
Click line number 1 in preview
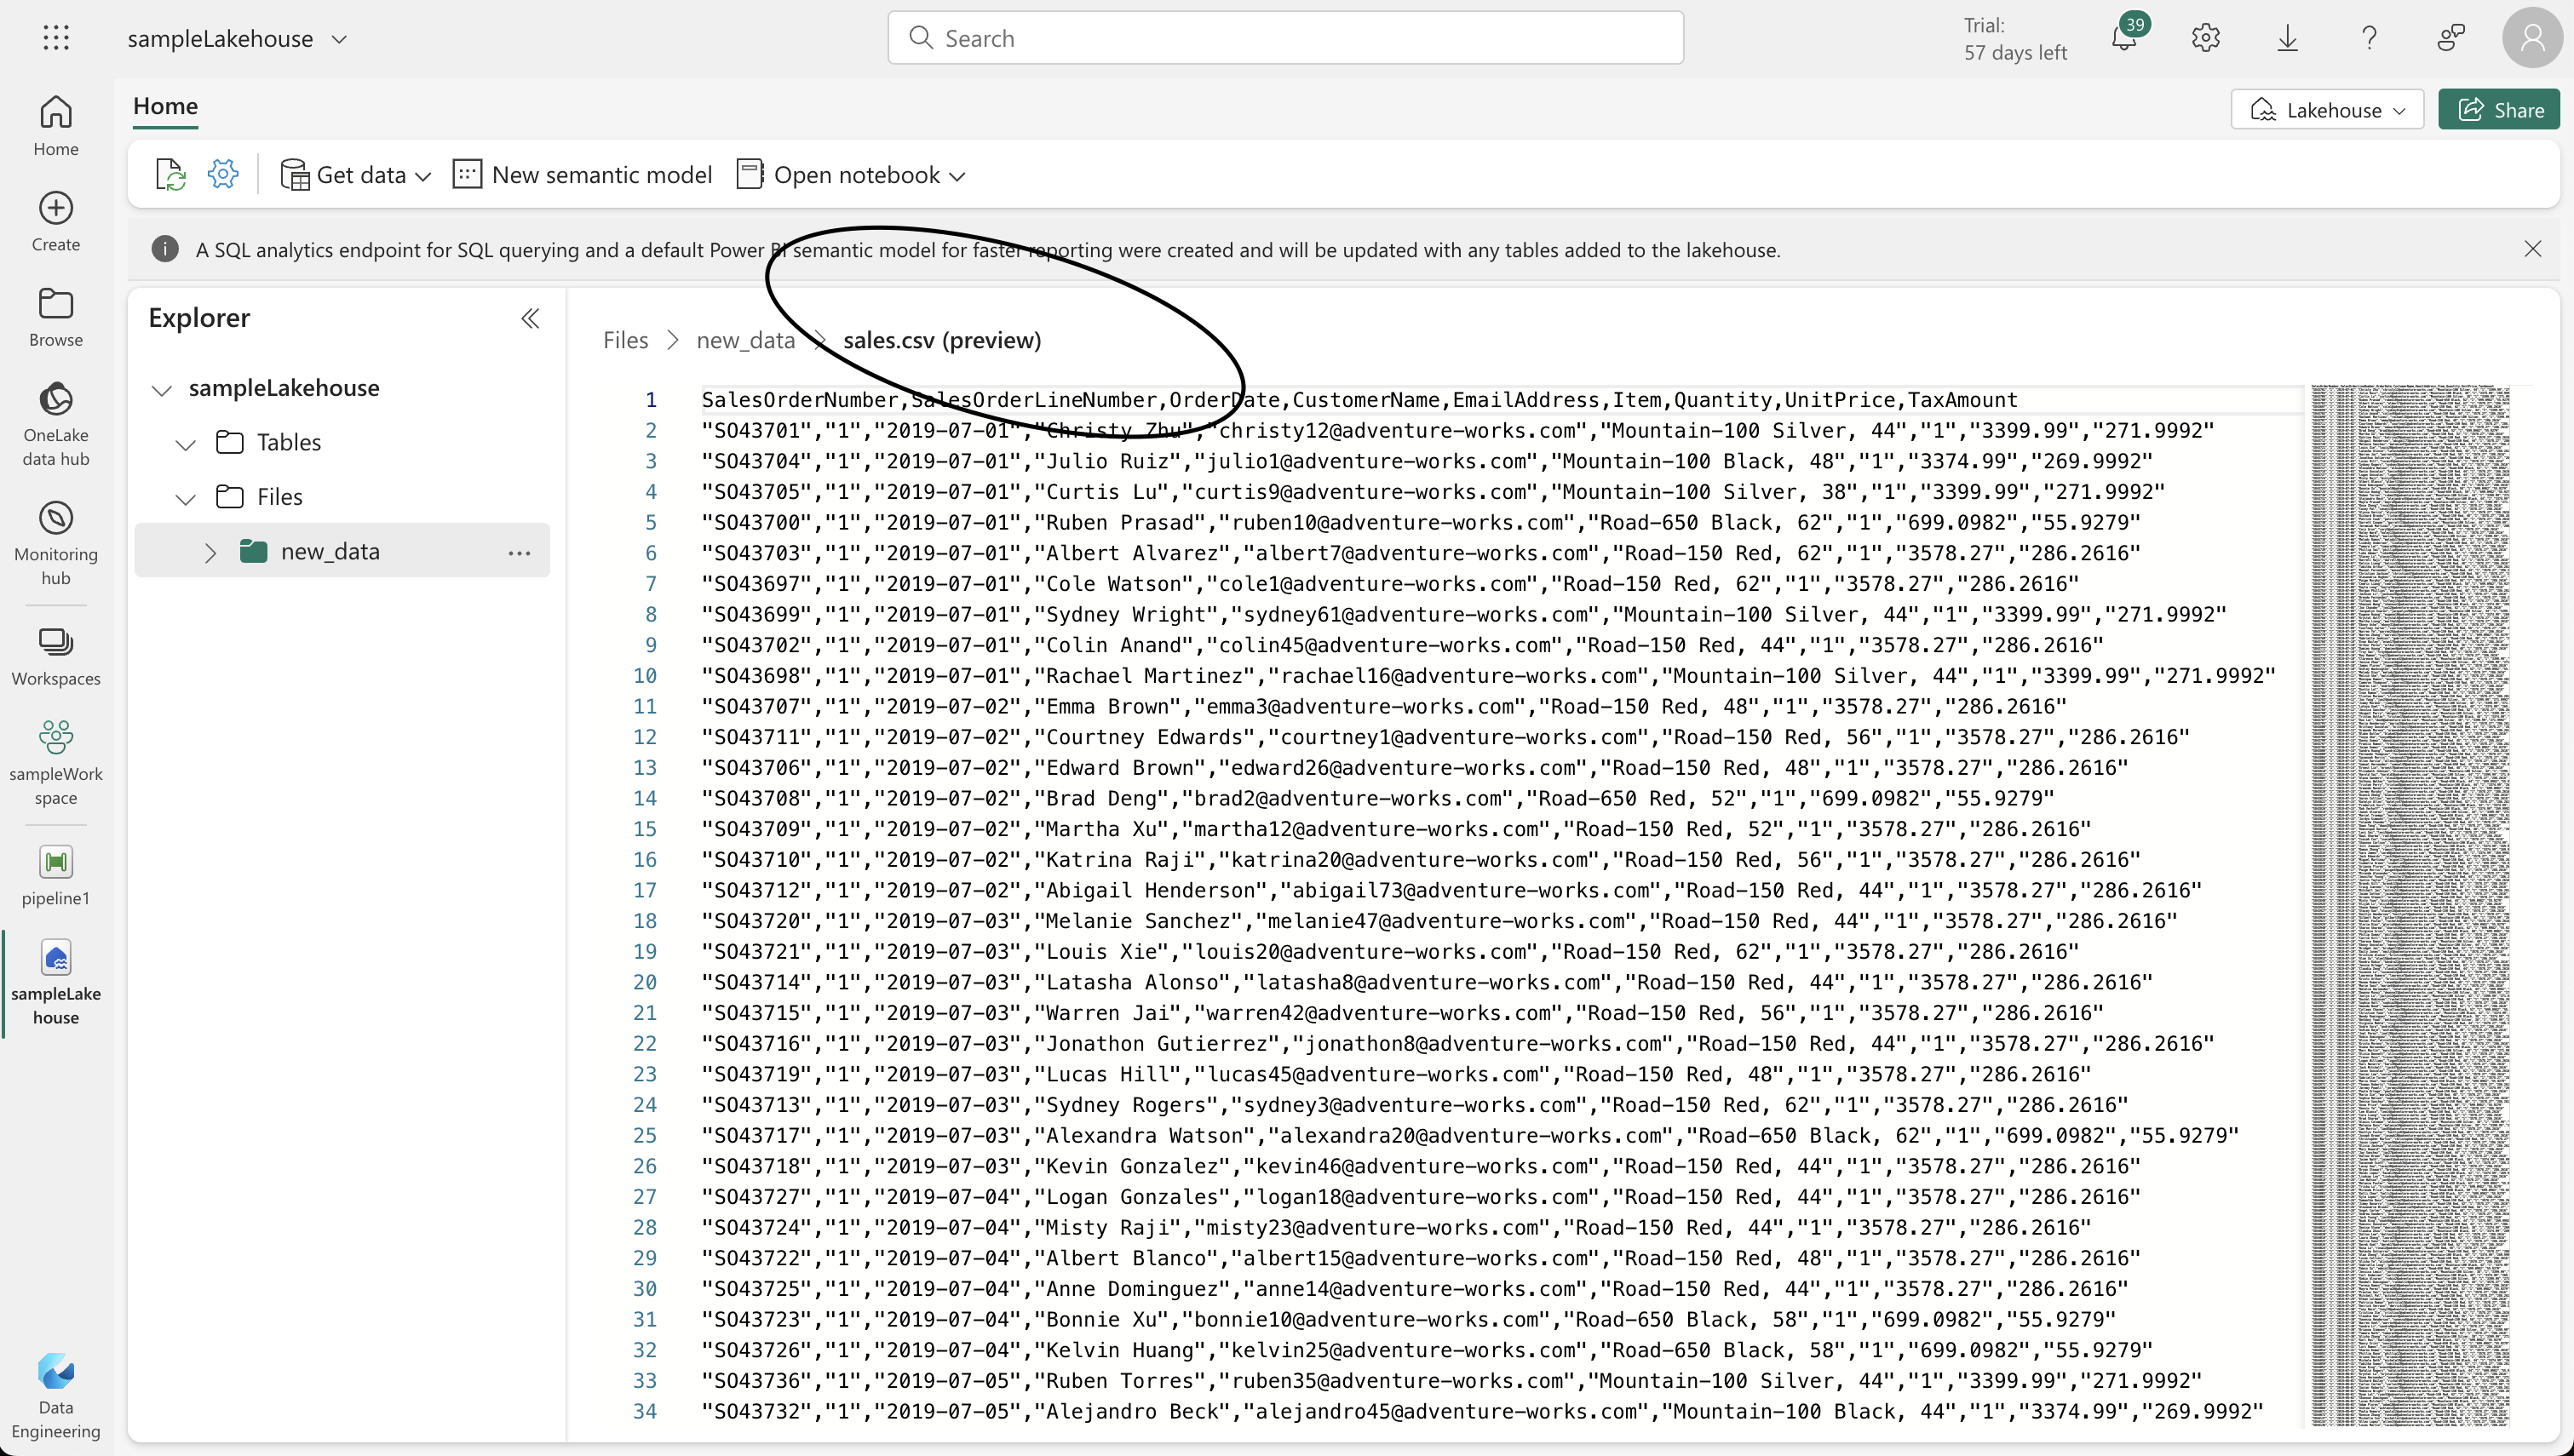click(x=651, y=400)
